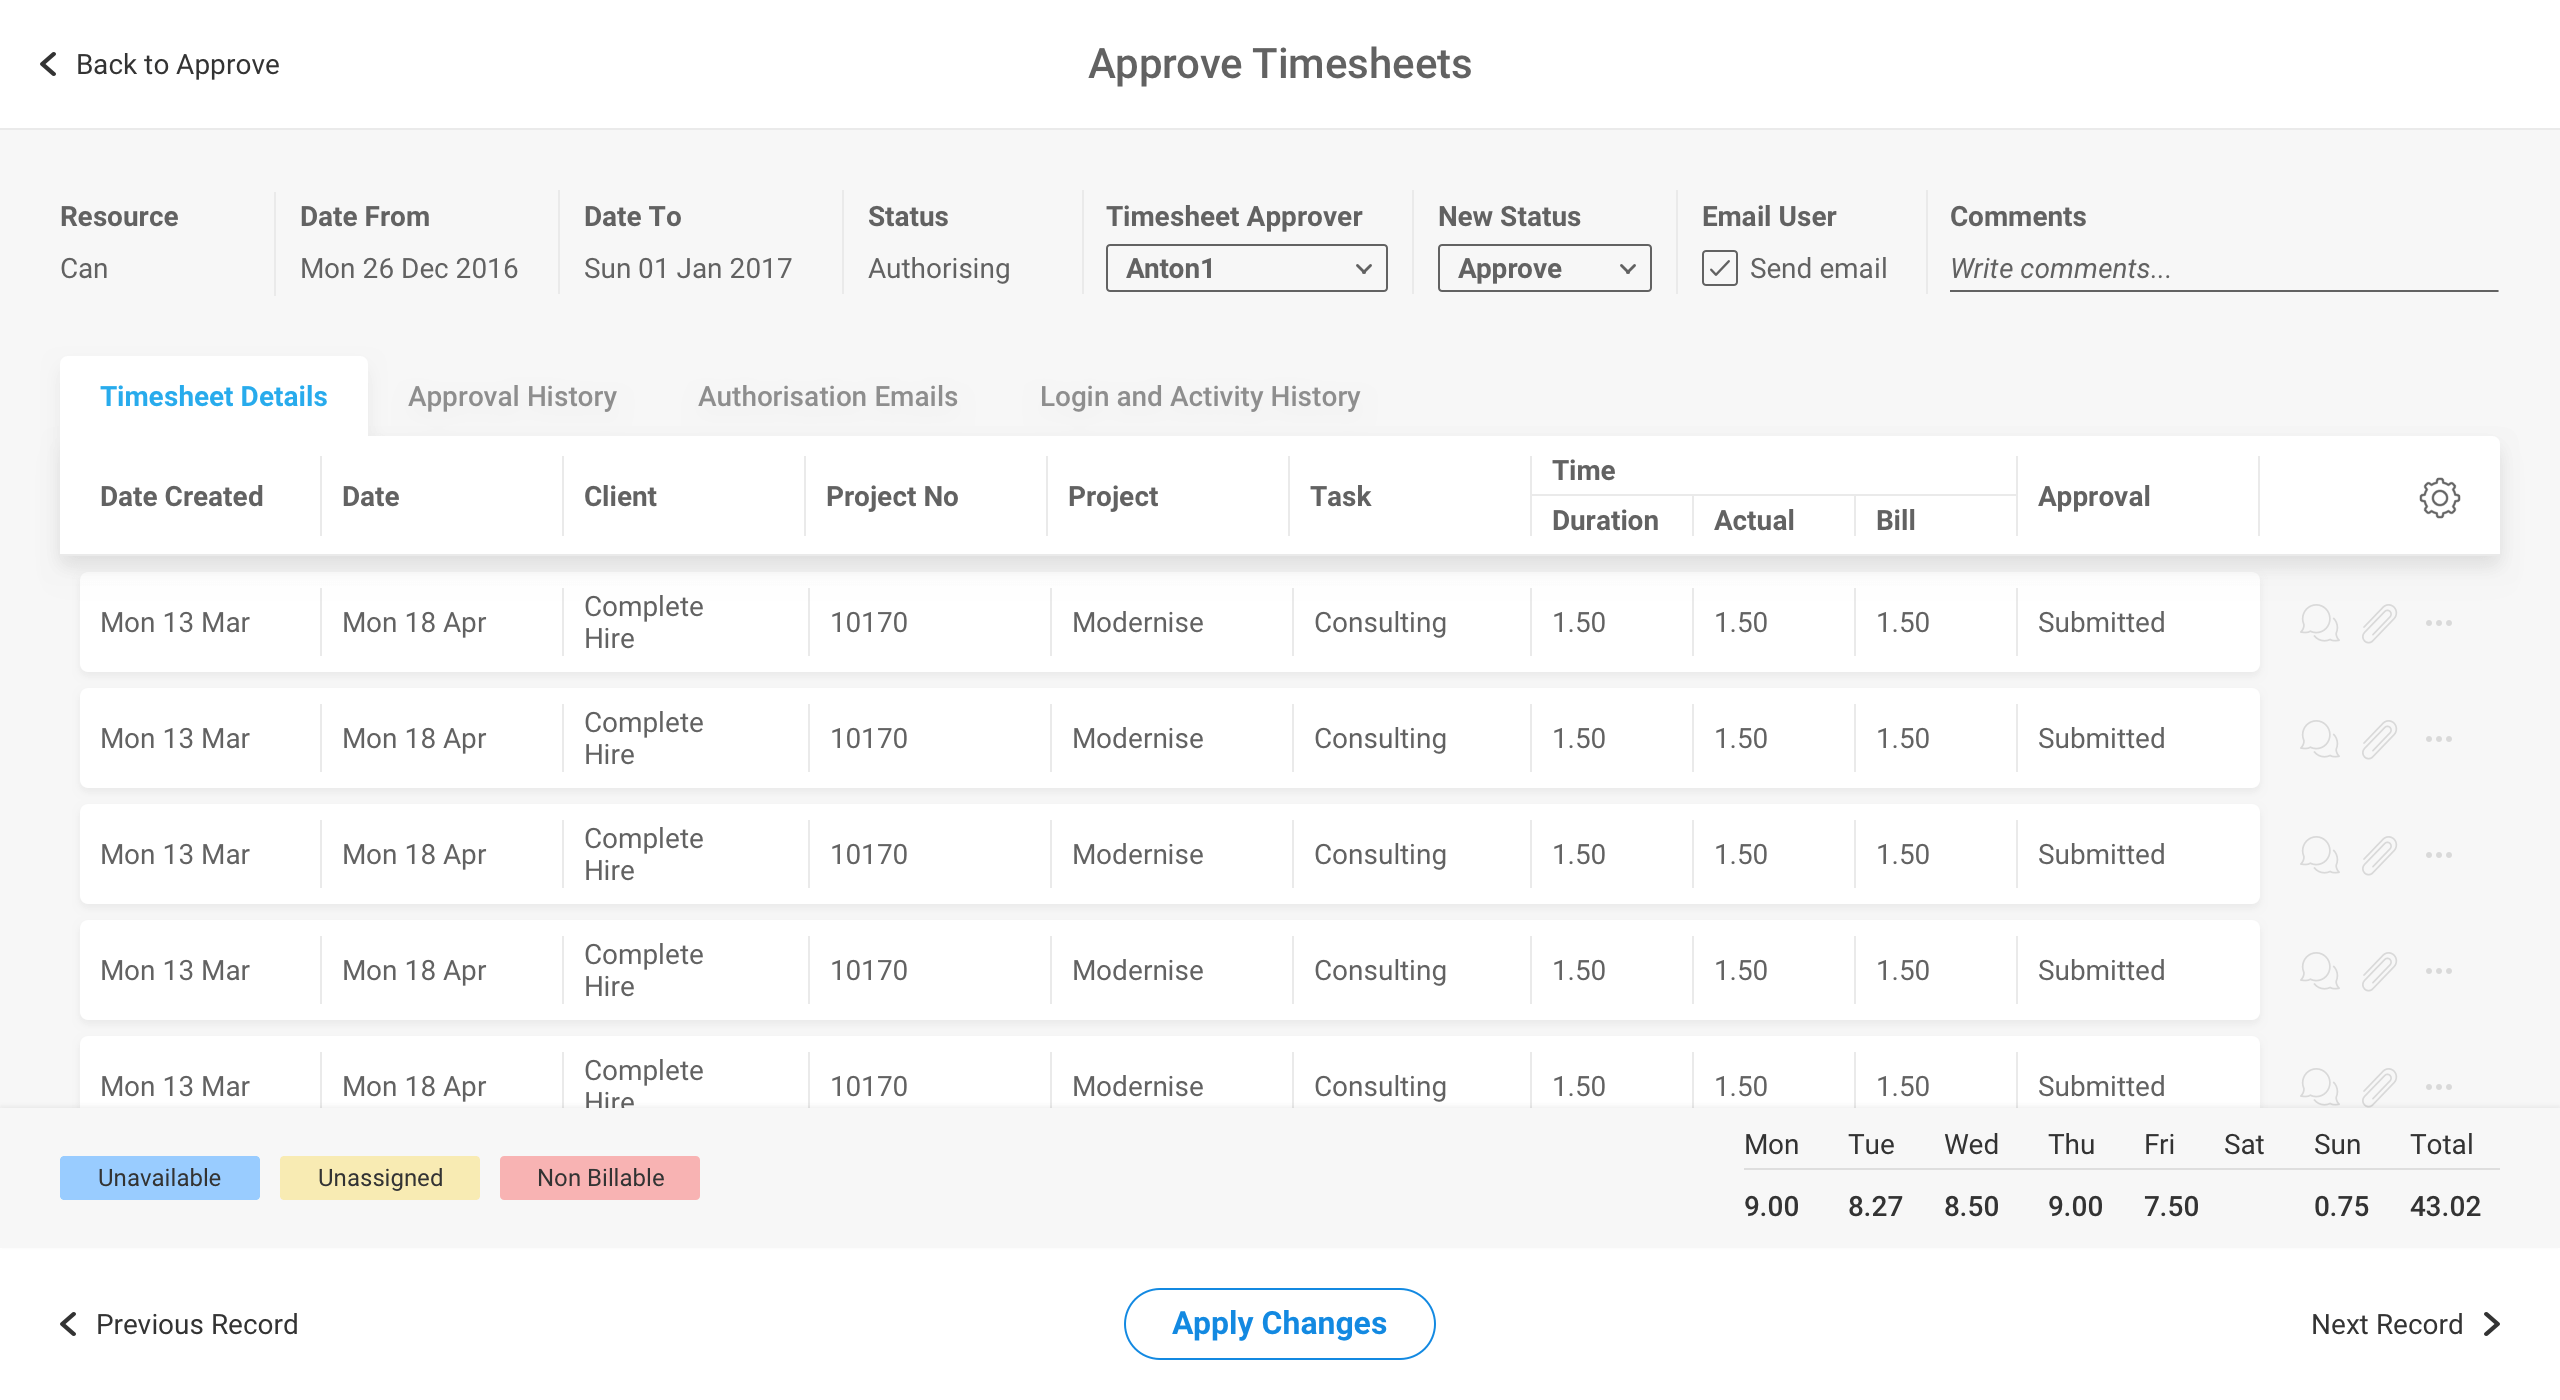Image resolution: width=2560 pixels, height=1400 pixels.
Task: Click comment bubble icon on third row
Action: [x=2319, y=855]
